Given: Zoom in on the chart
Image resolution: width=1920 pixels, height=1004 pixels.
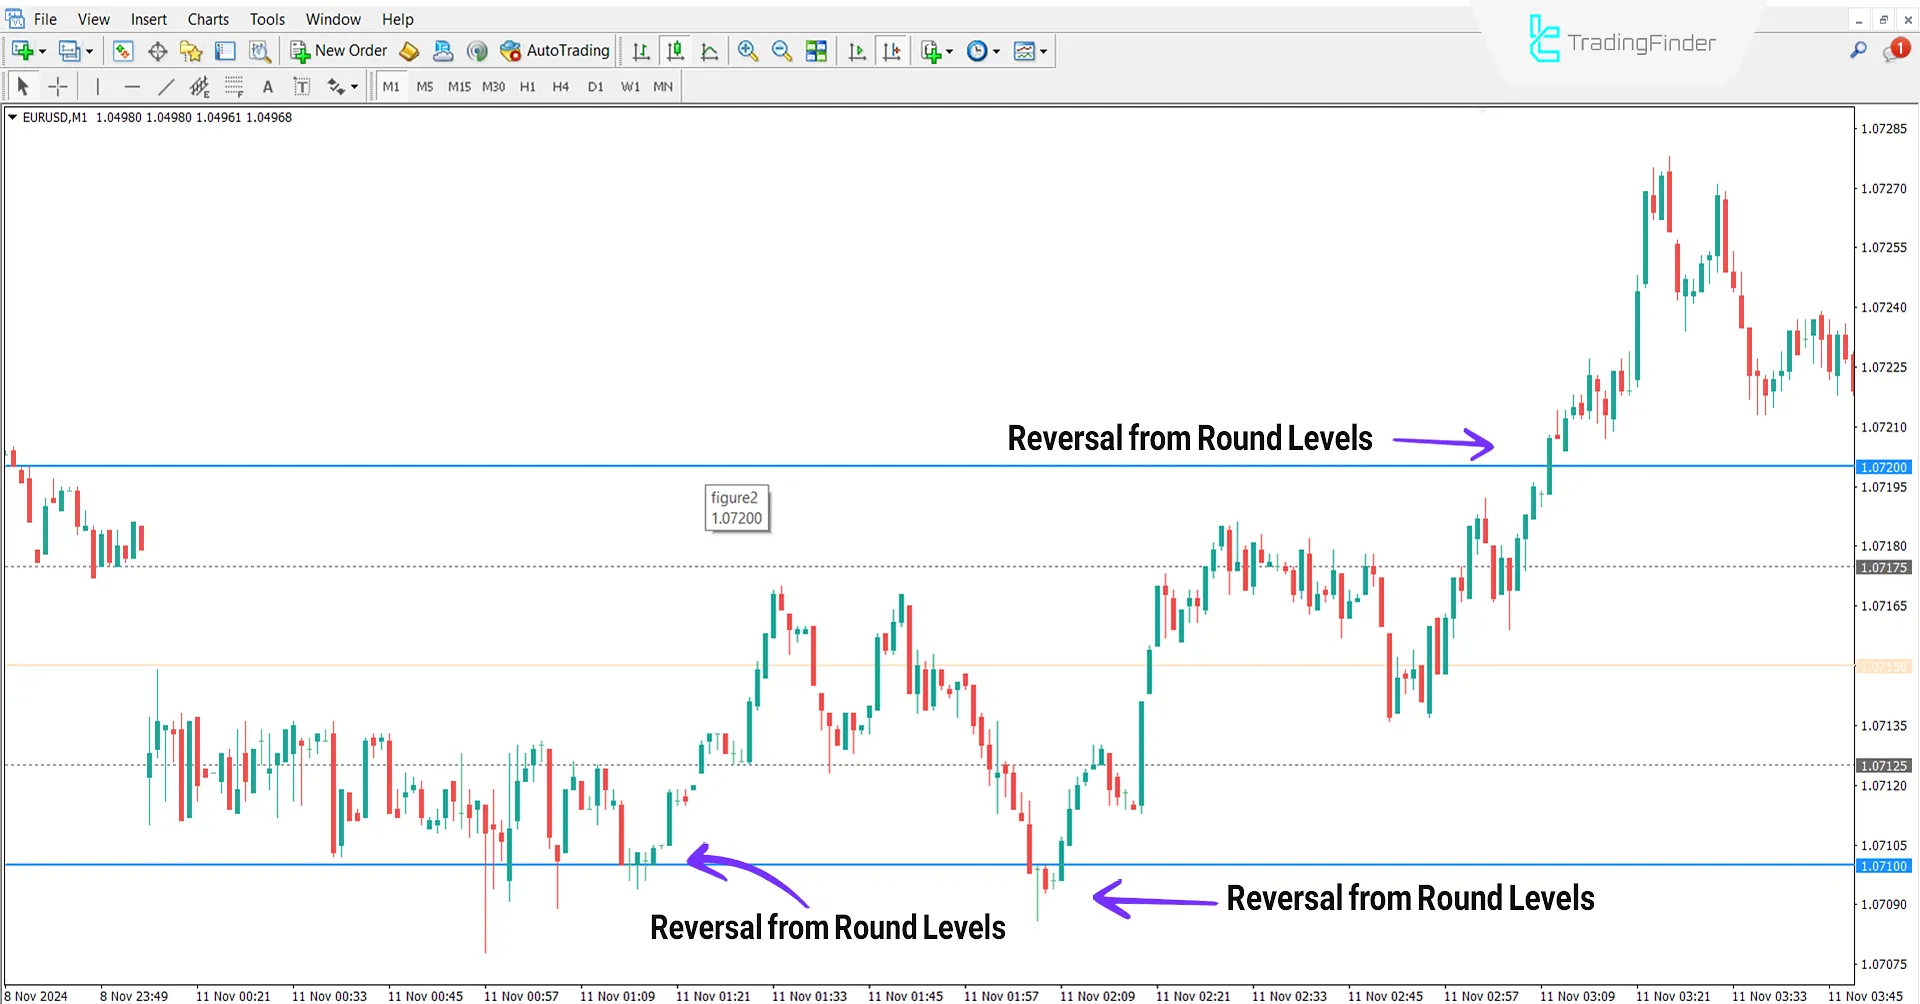Looking at the screenshot, I should [747, 51].
